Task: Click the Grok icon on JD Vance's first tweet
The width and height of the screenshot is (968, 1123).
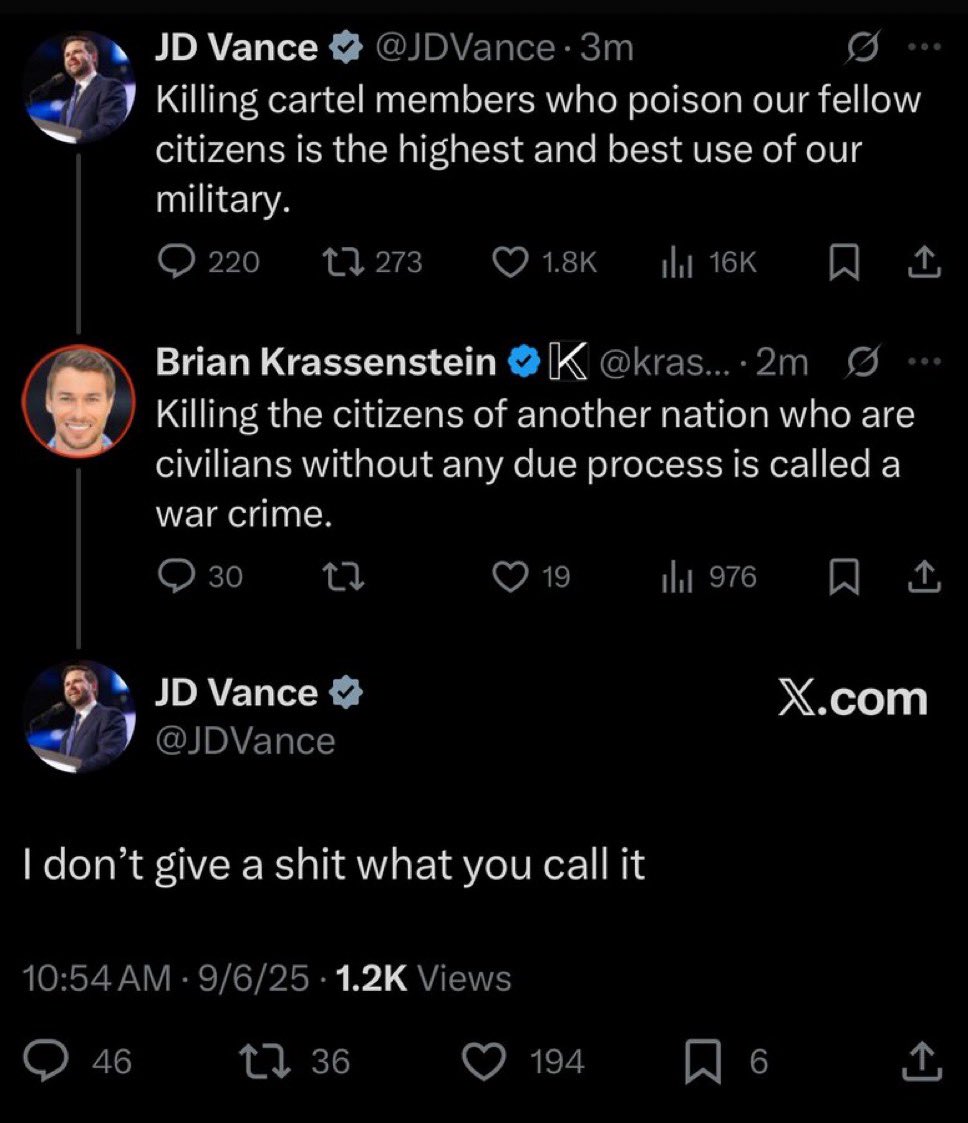Action: [x=862, y=47]
